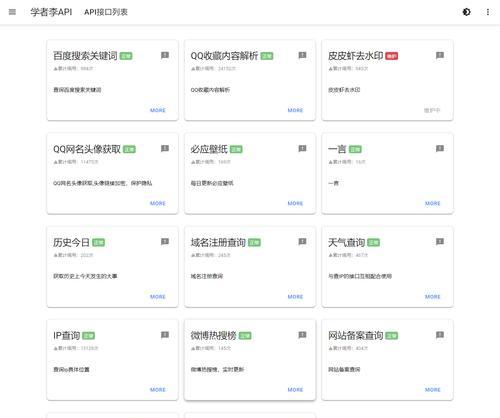Click the 历史今日 card title

tap(71, 242)
